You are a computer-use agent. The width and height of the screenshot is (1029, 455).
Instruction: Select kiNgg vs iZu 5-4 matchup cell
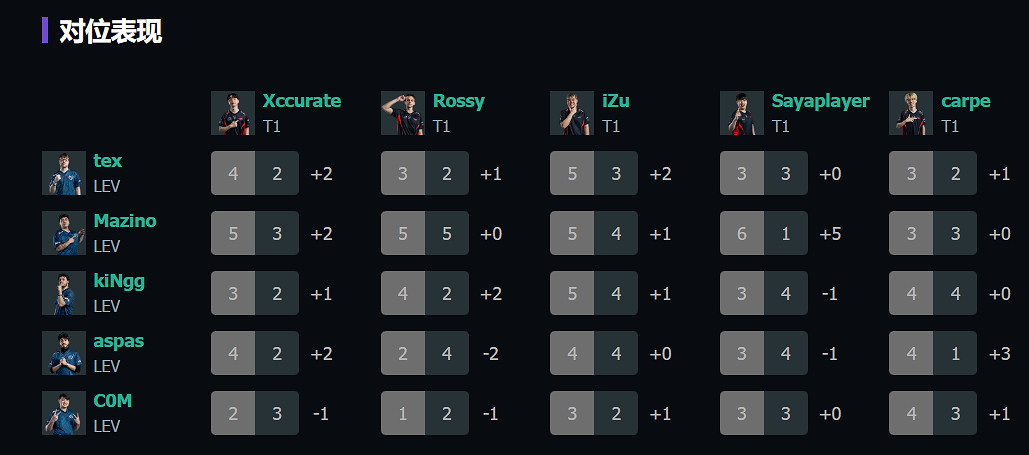coord(594,293)
